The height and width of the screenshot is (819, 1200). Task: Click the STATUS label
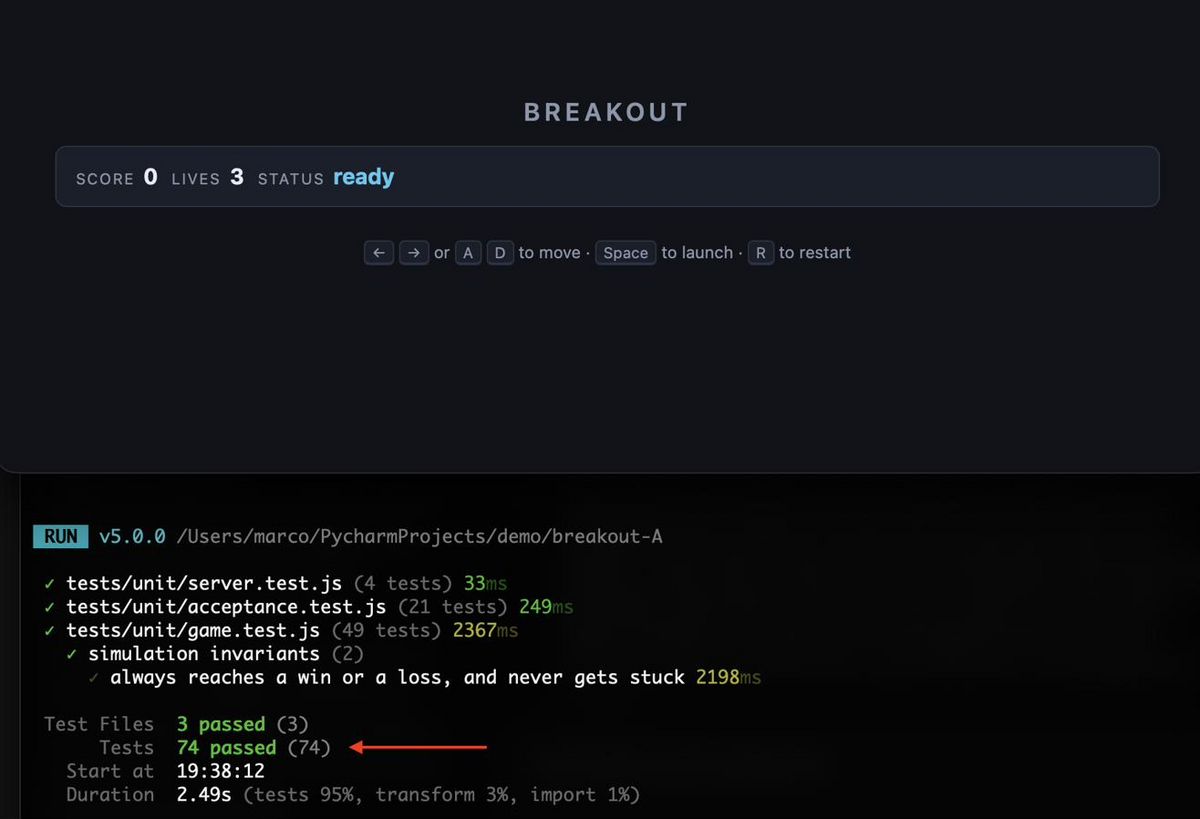(291, 179)
